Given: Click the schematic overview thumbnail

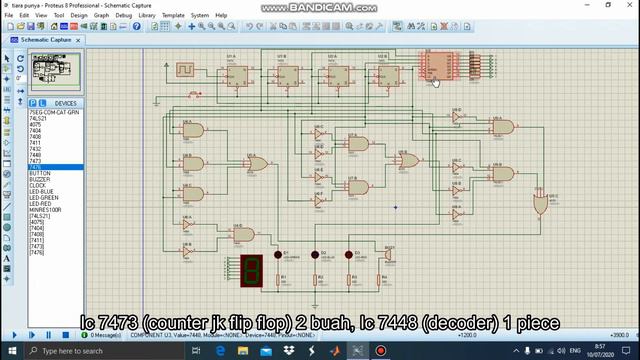Looking at the screenshot, I should tap(56, 71).
